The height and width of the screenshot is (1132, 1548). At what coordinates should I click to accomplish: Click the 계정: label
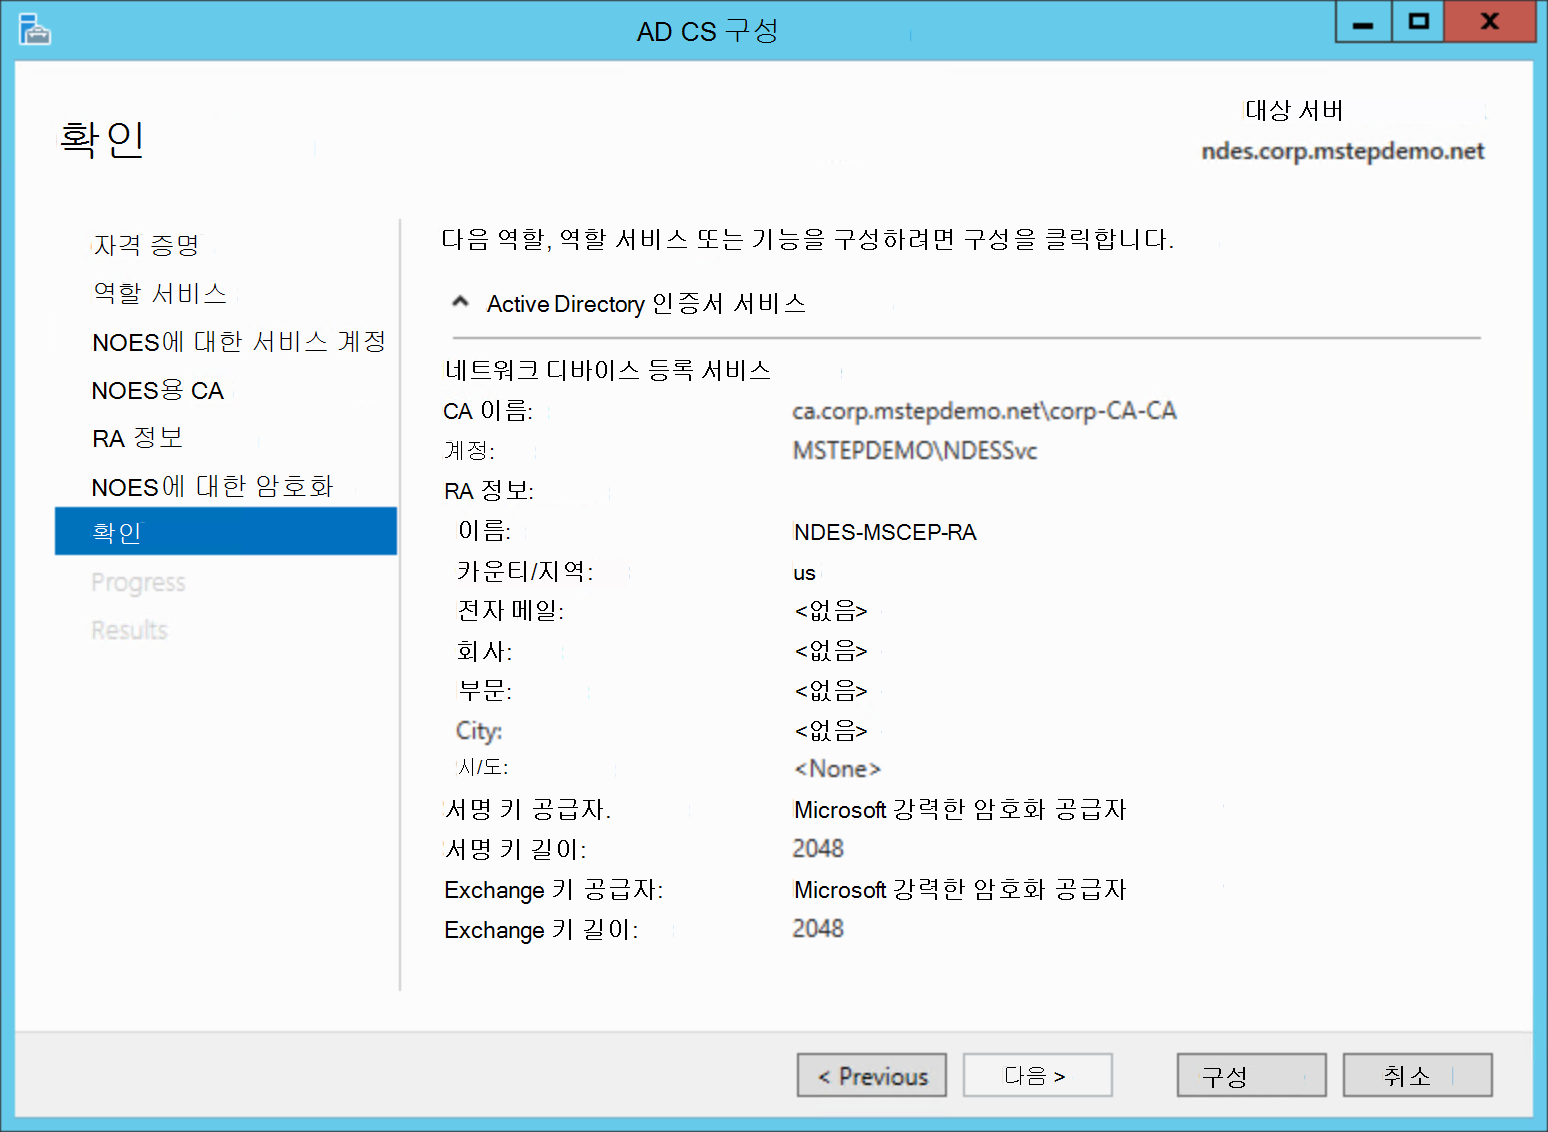(x=469, y=451)
